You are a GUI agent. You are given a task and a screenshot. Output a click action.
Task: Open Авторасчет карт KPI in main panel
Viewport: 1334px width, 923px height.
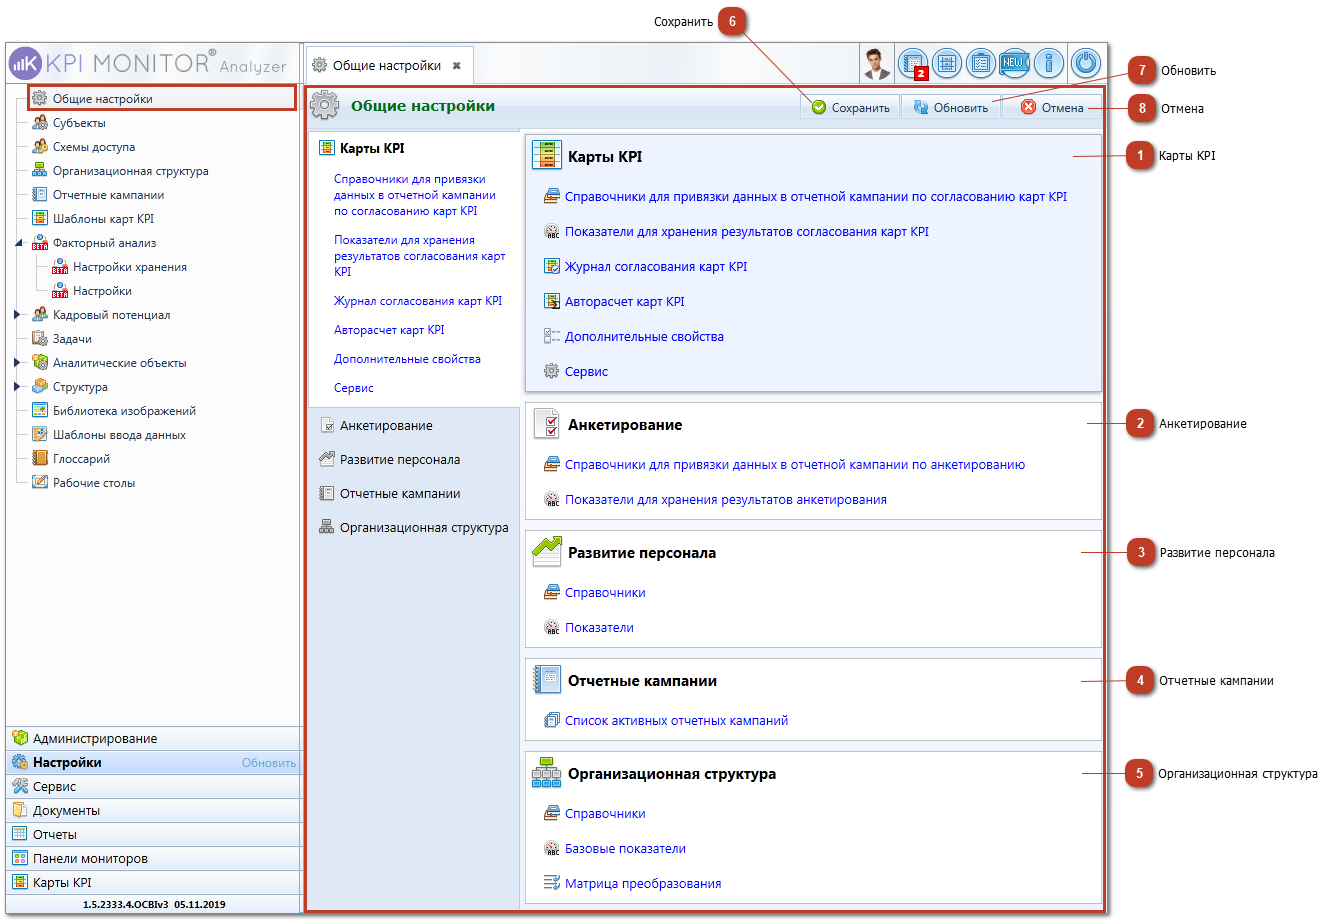[x=625, y=301]
